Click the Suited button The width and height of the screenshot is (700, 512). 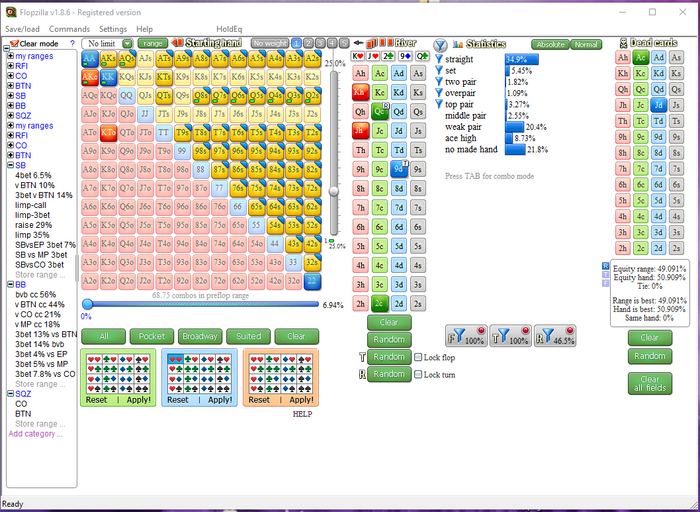pos(248,336)
